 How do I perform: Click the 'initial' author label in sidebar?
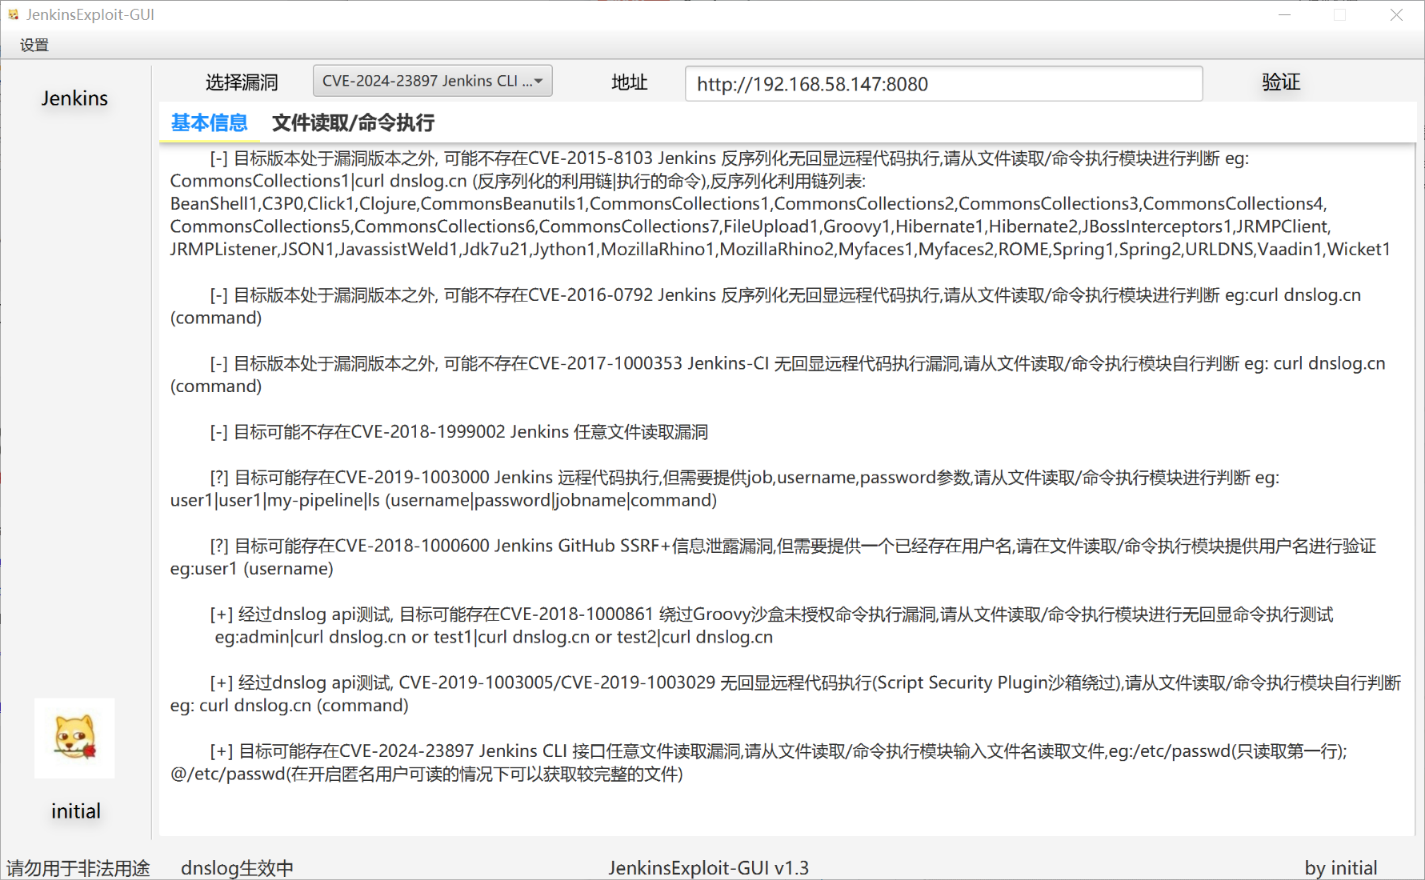(76, 811)
